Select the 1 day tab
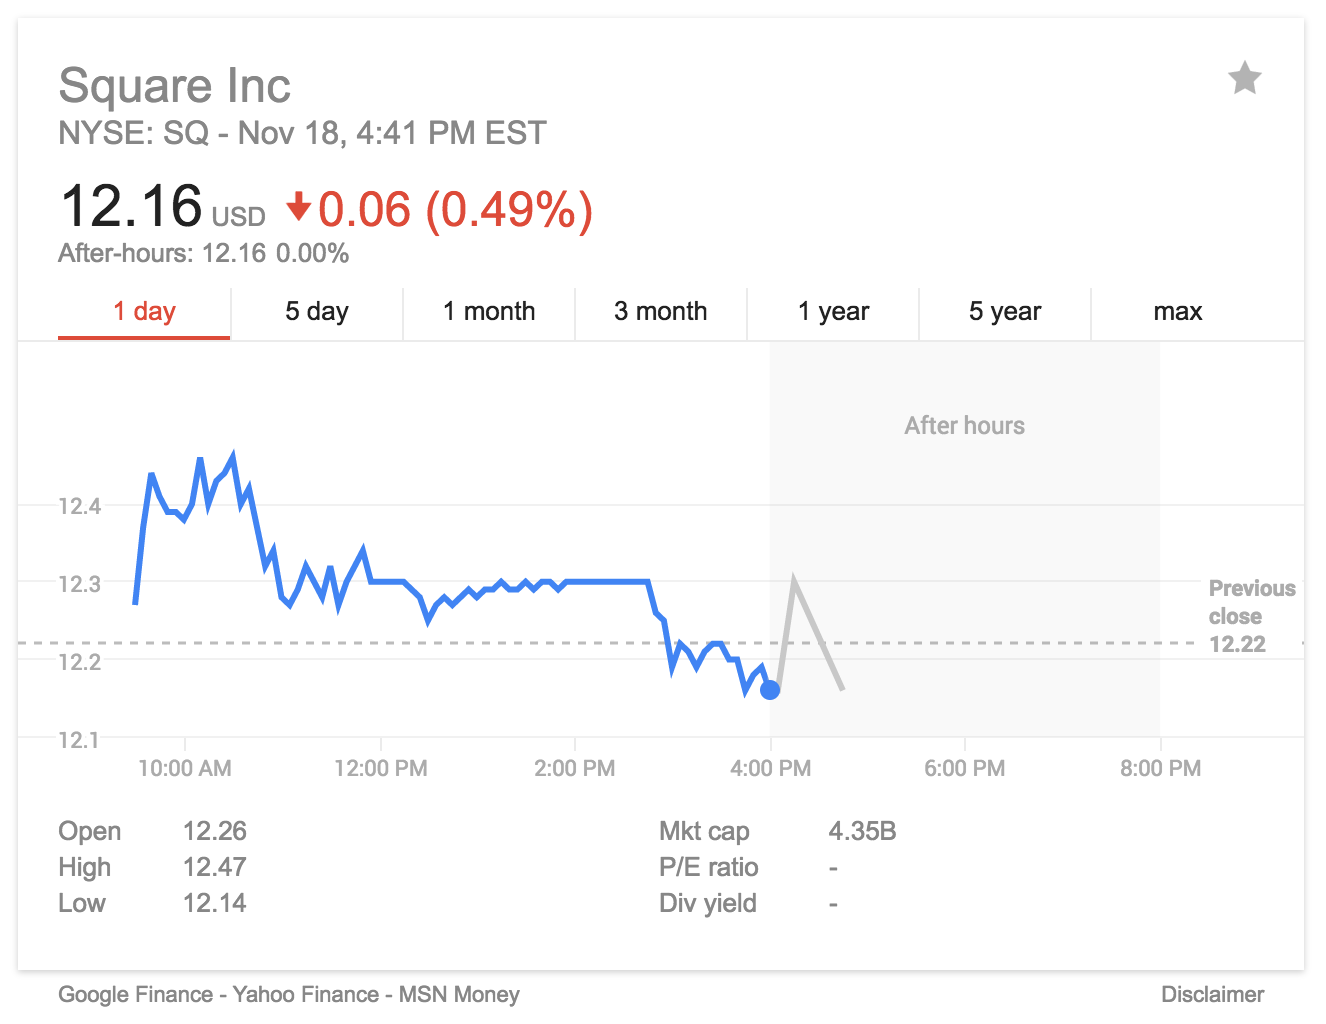Screen dimensions: 1326x1024 click(144, 312)
